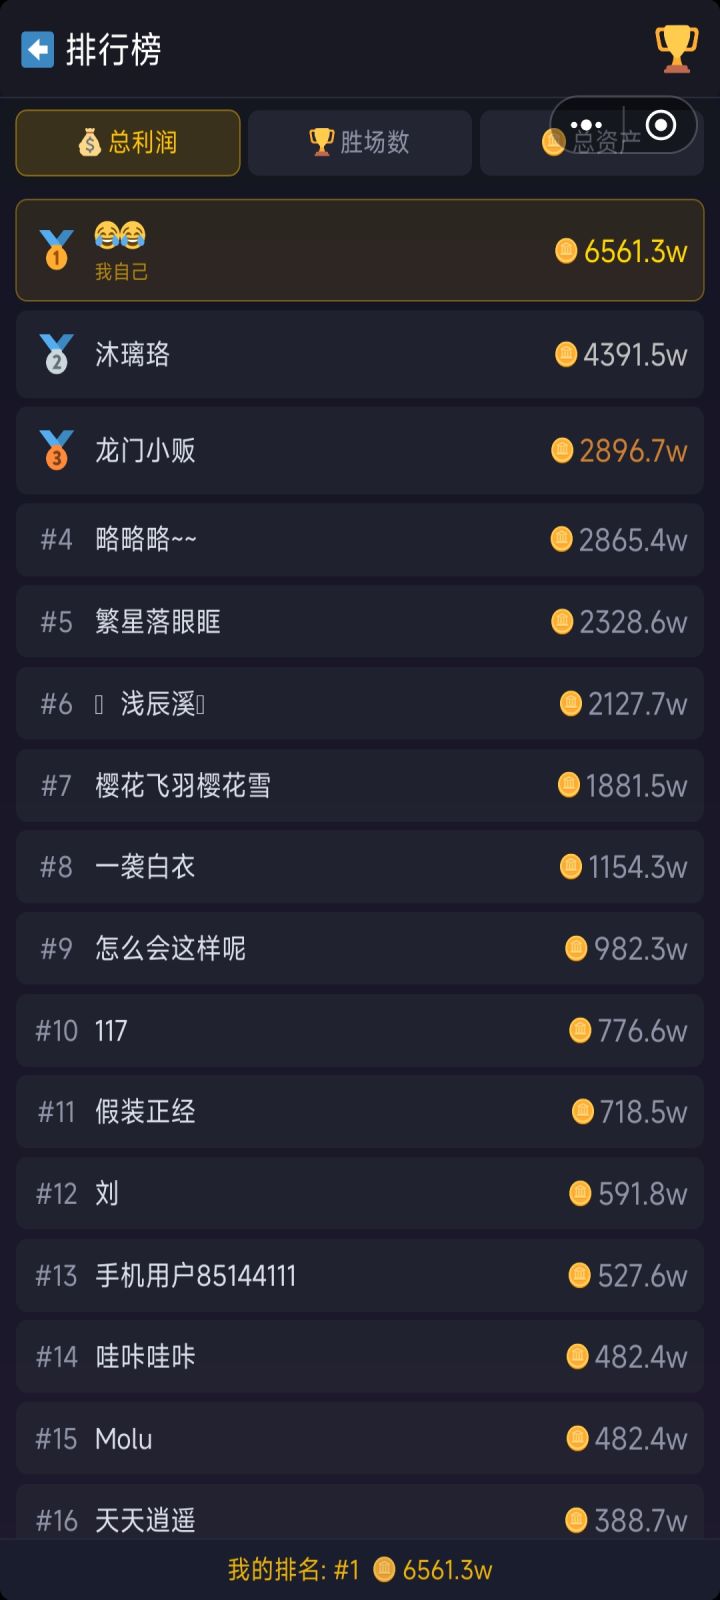Viewport: 720px width, 1600px height.
Task: Open 手机用户85144111 entry
Action: (x=360, y=1275)
